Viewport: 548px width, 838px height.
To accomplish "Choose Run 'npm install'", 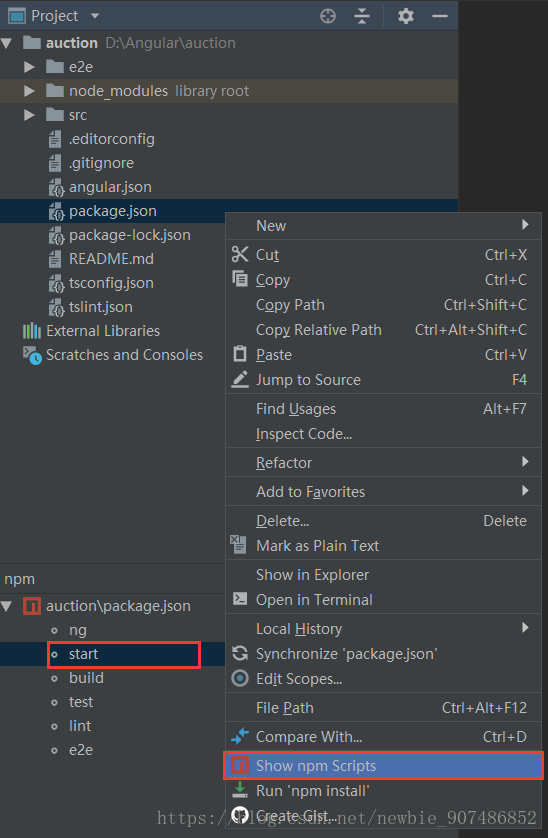I will click(383, 790).
